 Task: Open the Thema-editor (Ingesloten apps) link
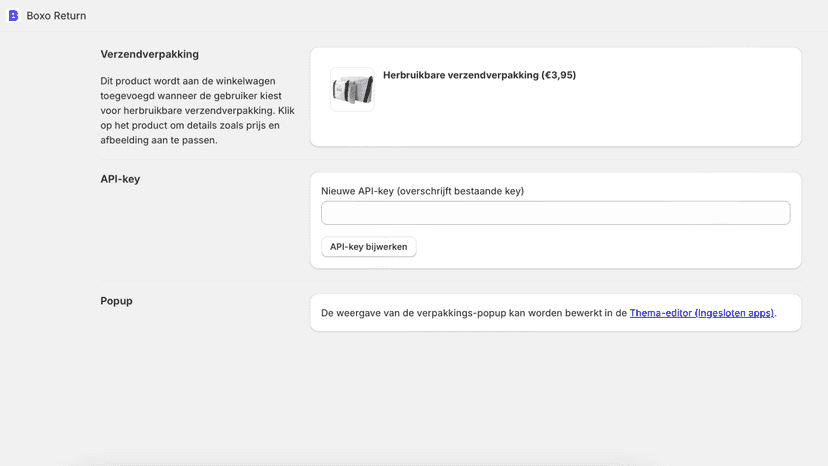point(702,313)
